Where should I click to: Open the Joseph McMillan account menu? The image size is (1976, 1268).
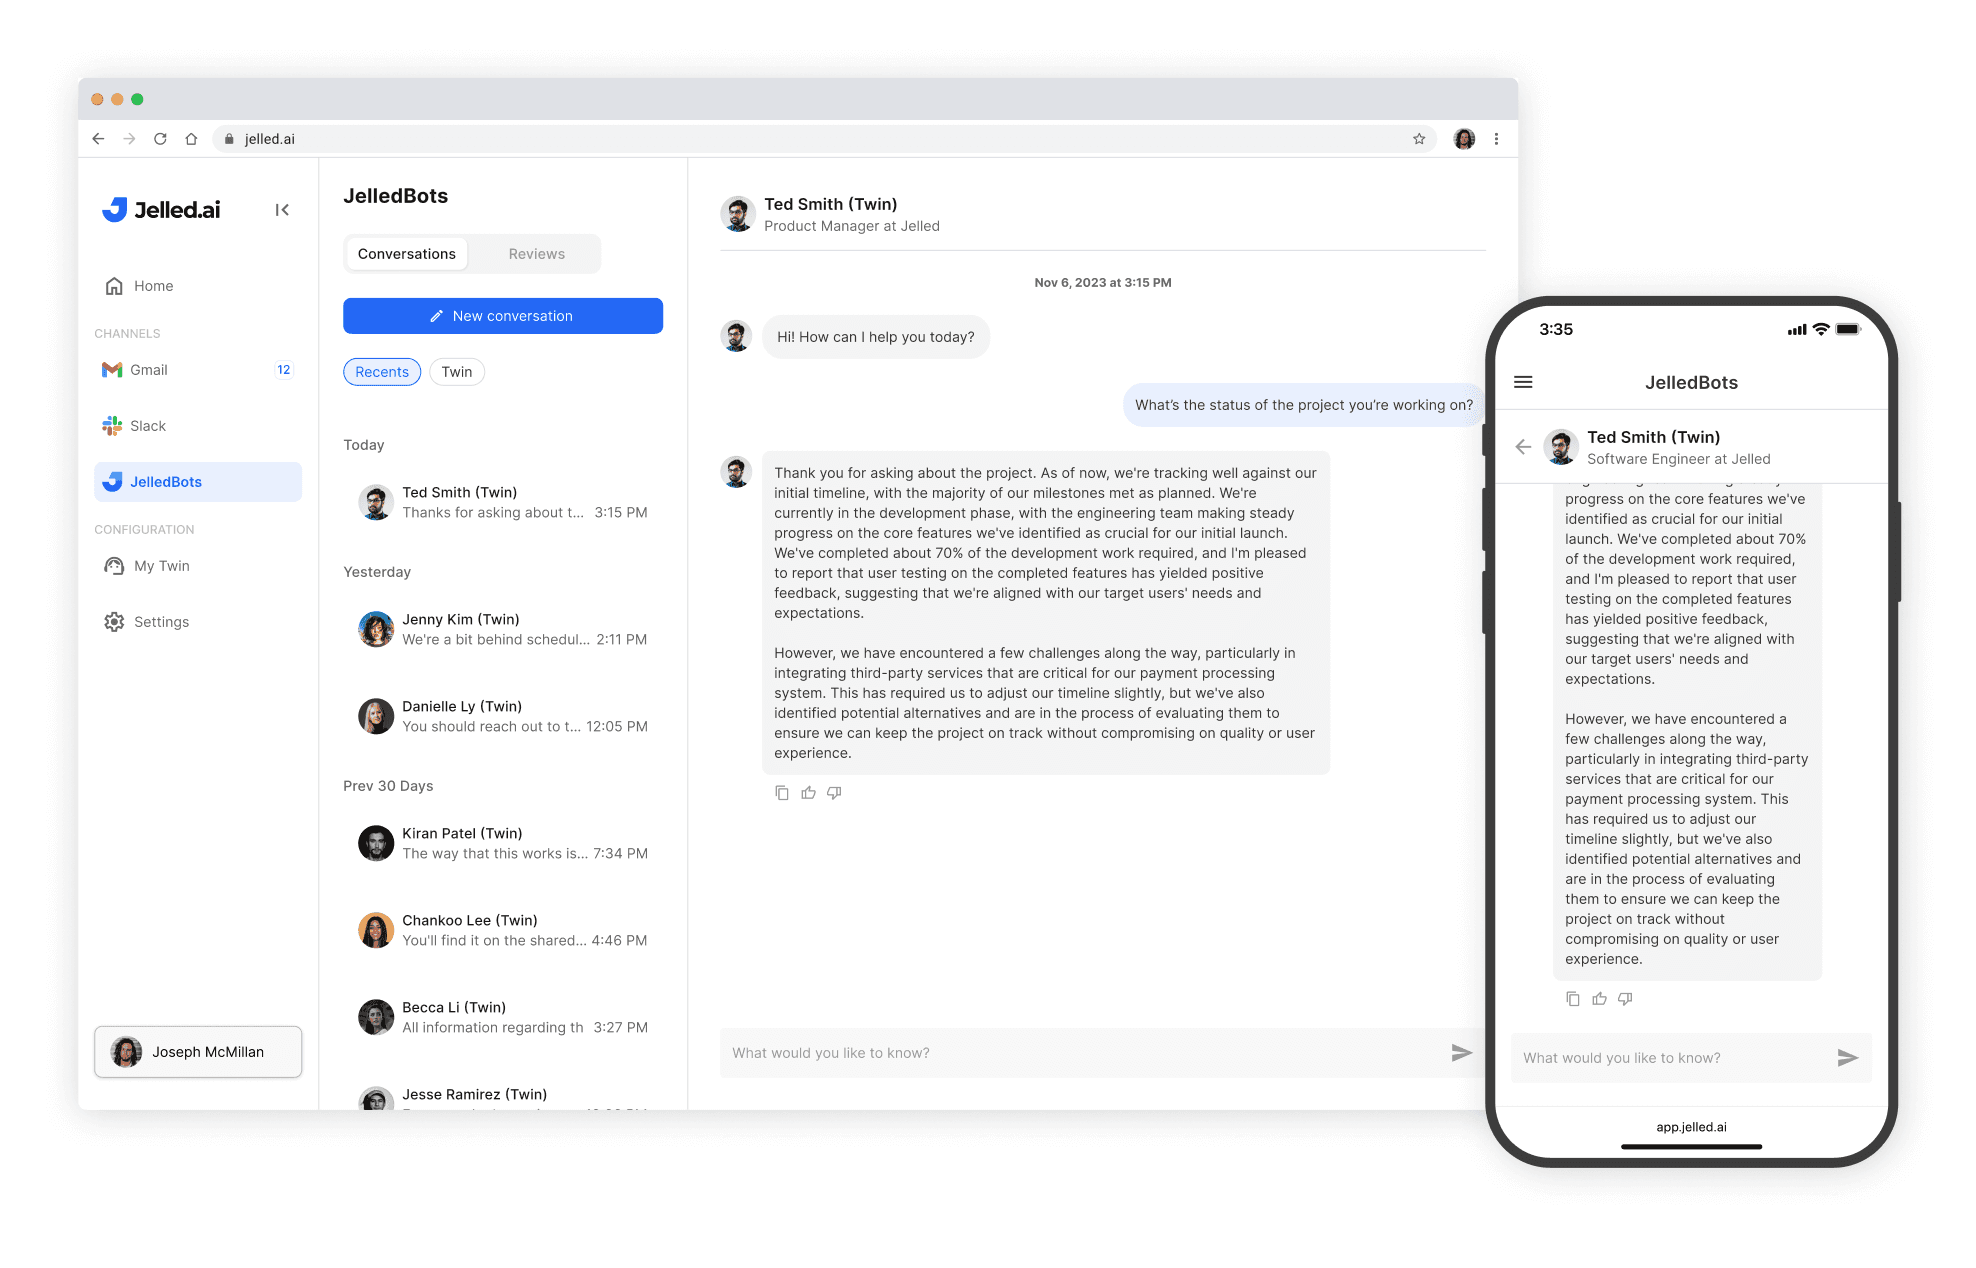point(198,1052)
